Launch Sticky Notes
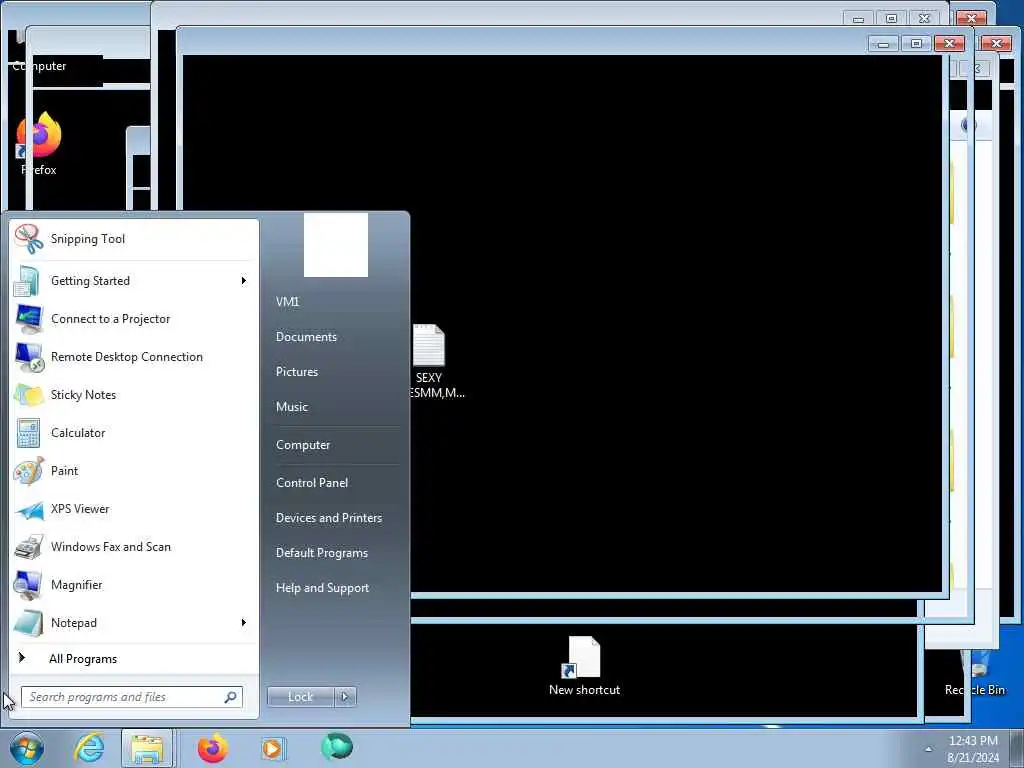 click(x=134, y=394)
